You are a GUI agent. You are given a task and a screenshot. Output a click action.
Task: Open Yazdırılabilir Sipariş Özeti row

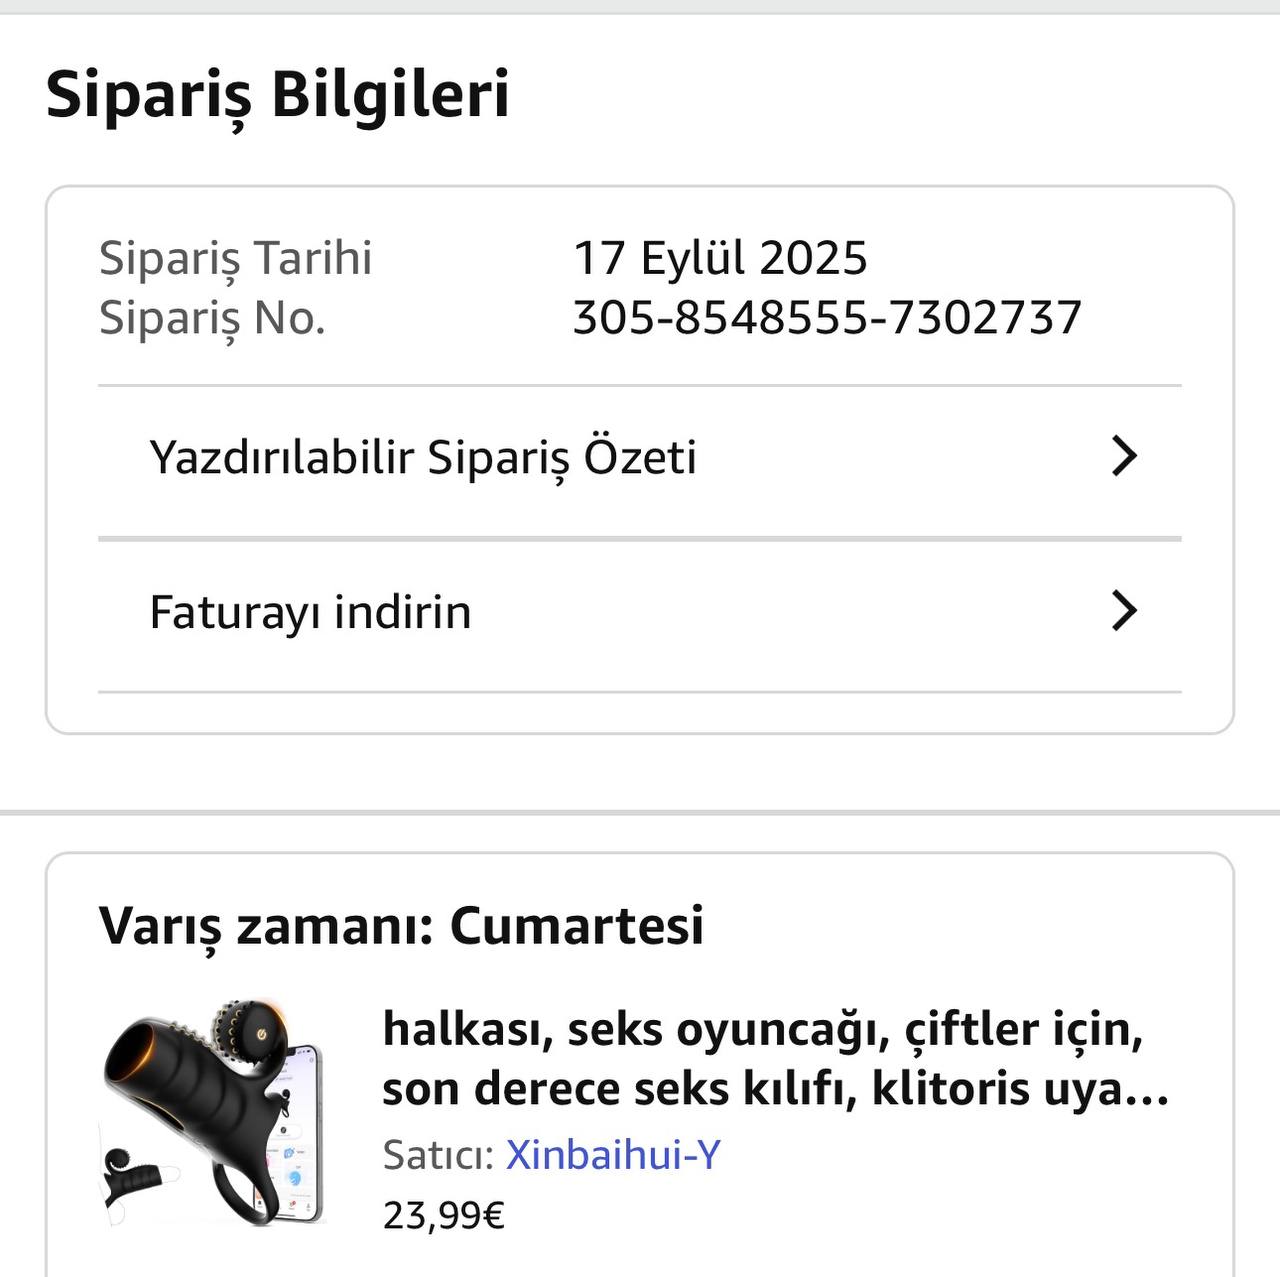click(422, 458)
